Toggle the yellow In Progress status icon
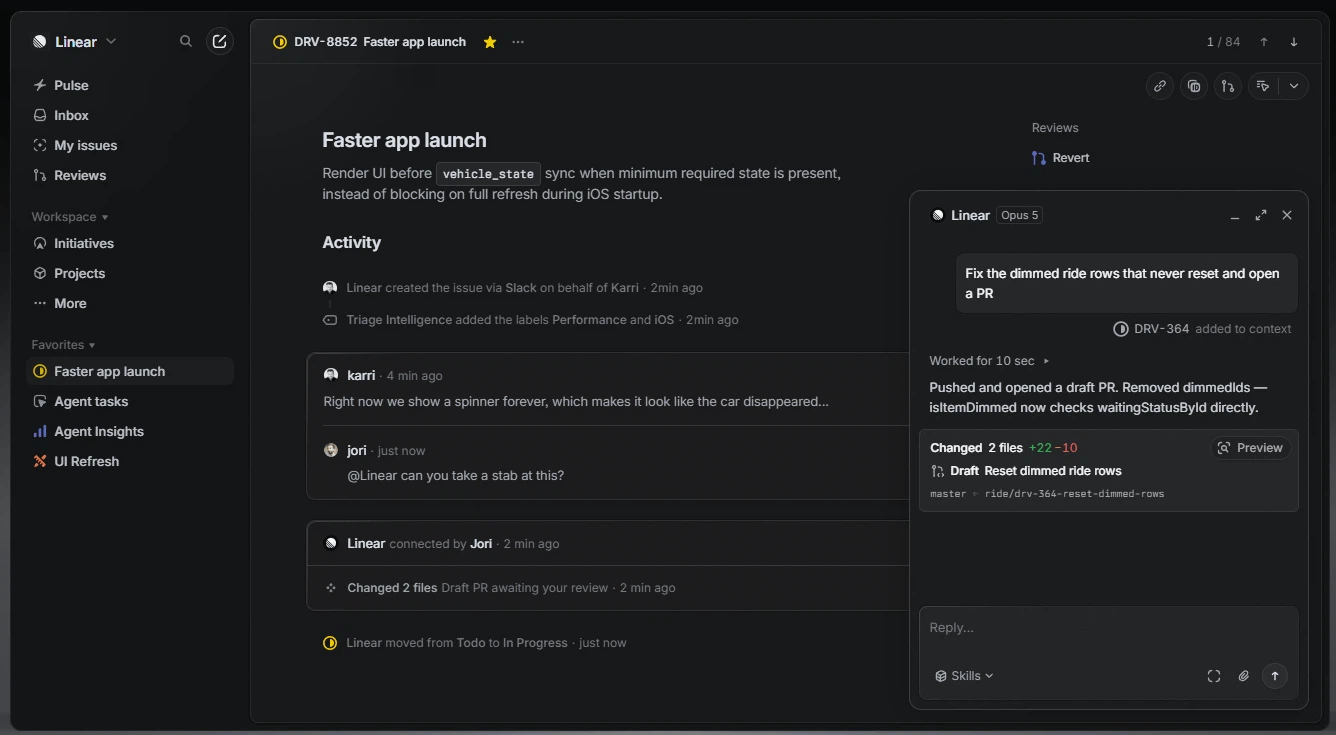Image resolution: width=1336 pixels, height=735 pixels. click(280, 42)
